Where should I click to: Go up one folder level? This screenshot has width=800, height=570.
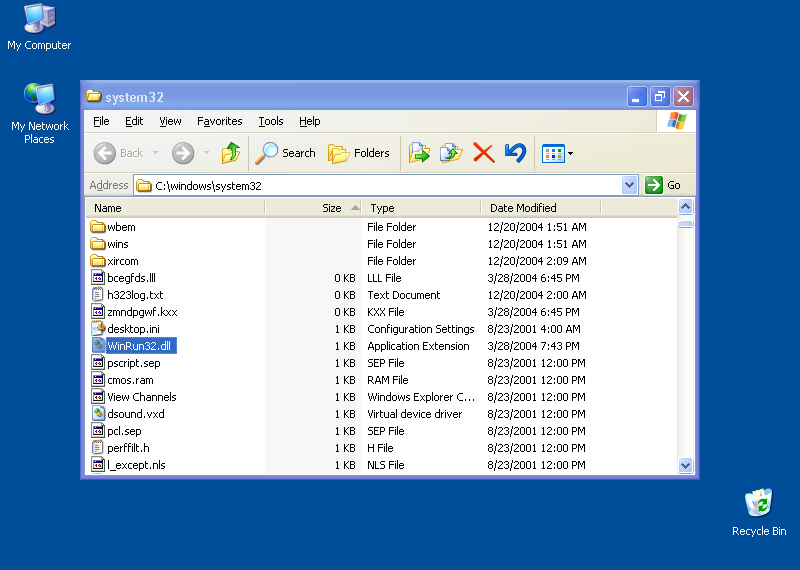[x=231, y=153]
